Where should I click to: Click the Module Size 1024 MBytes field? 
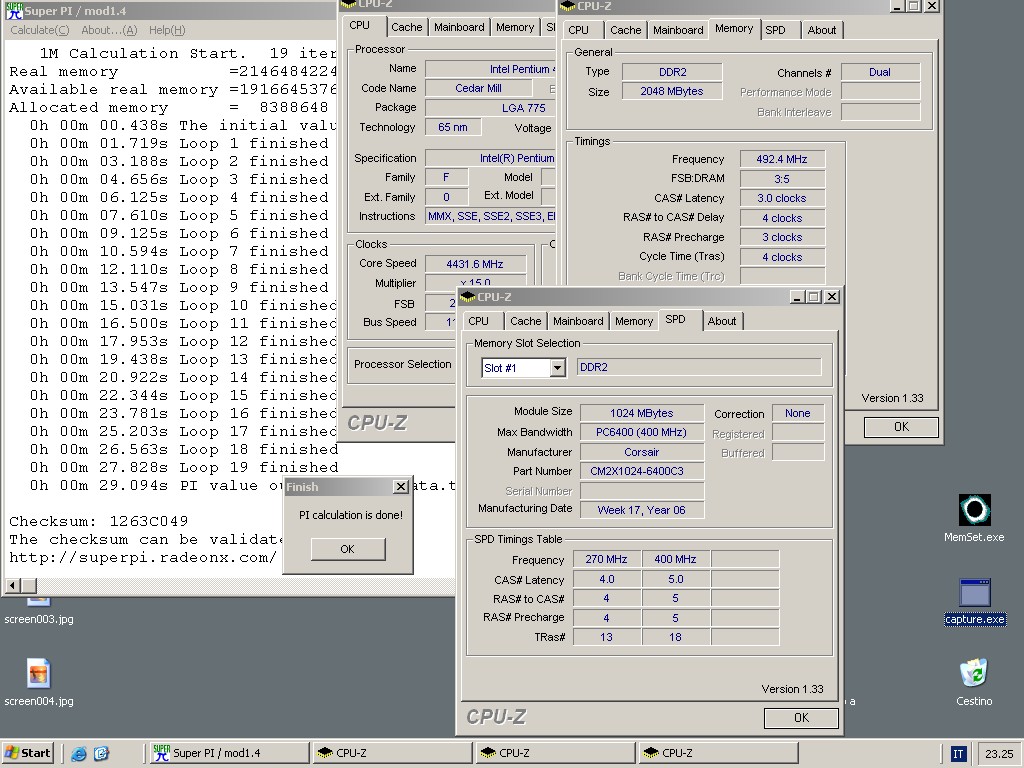(x=642, y=413)
